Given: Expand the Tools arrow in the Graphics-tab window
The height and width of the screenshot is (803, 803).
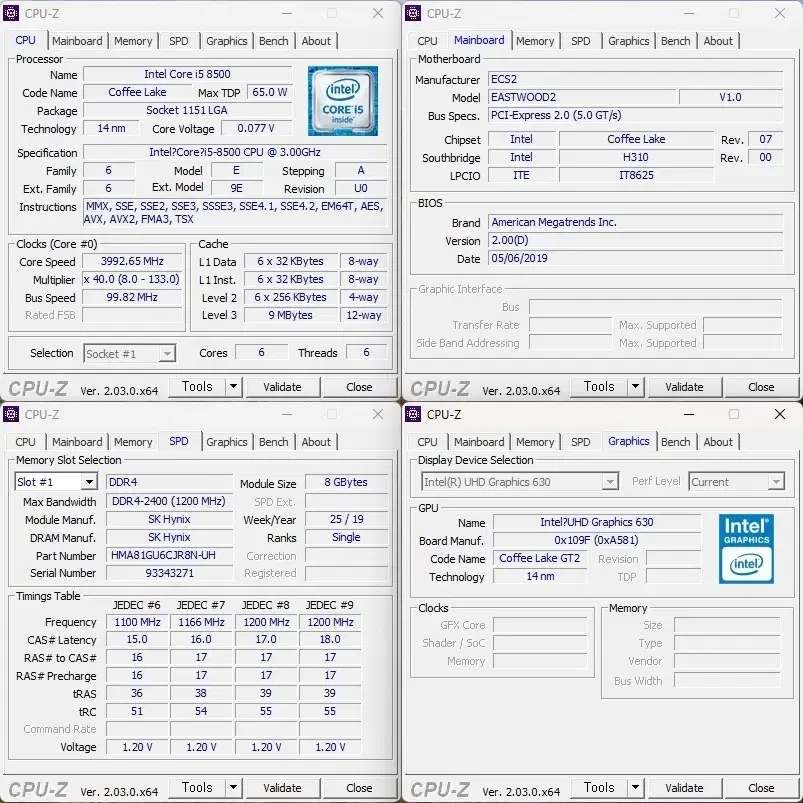Looking at the screenshot, I should (636, 788).
